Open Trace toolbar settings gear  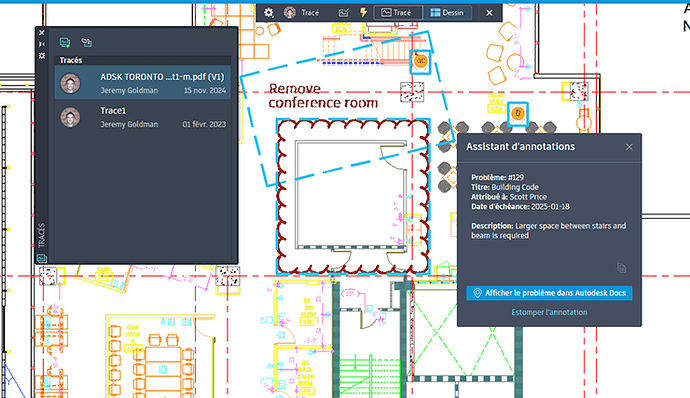[269, 13]
